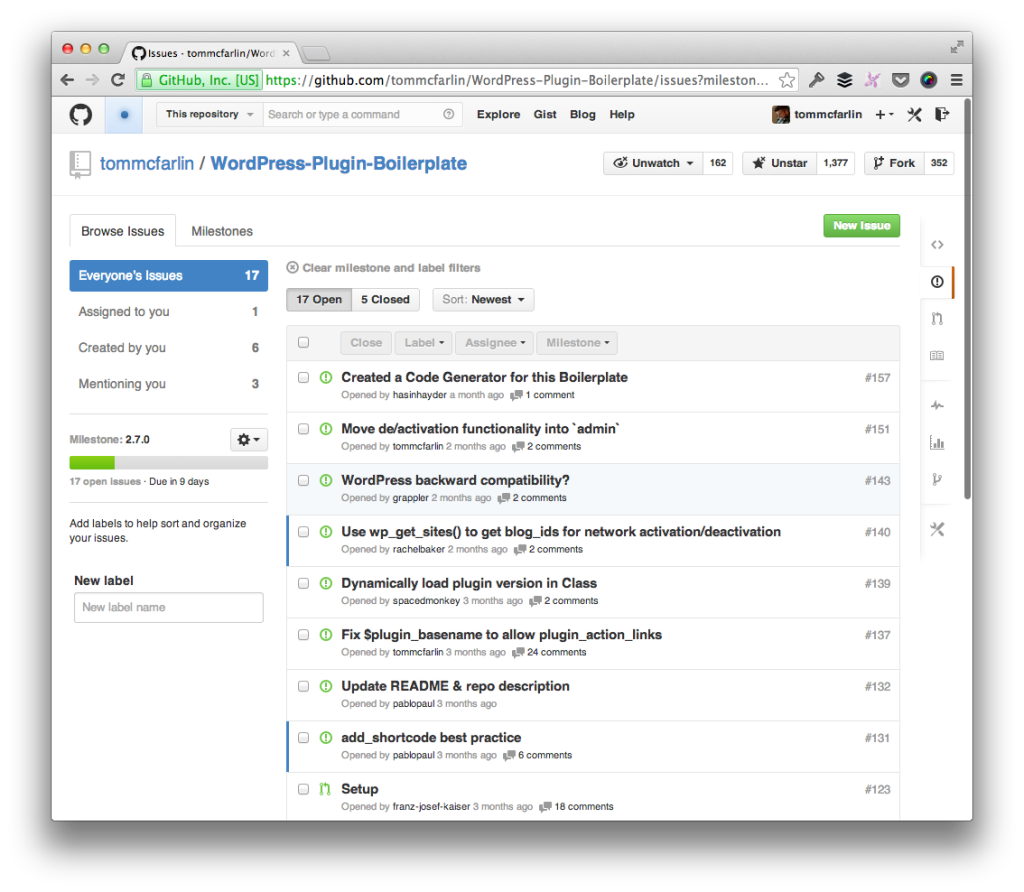
Task: Switch to the Browse Issues tab
Action: click(x=123, y=231)
